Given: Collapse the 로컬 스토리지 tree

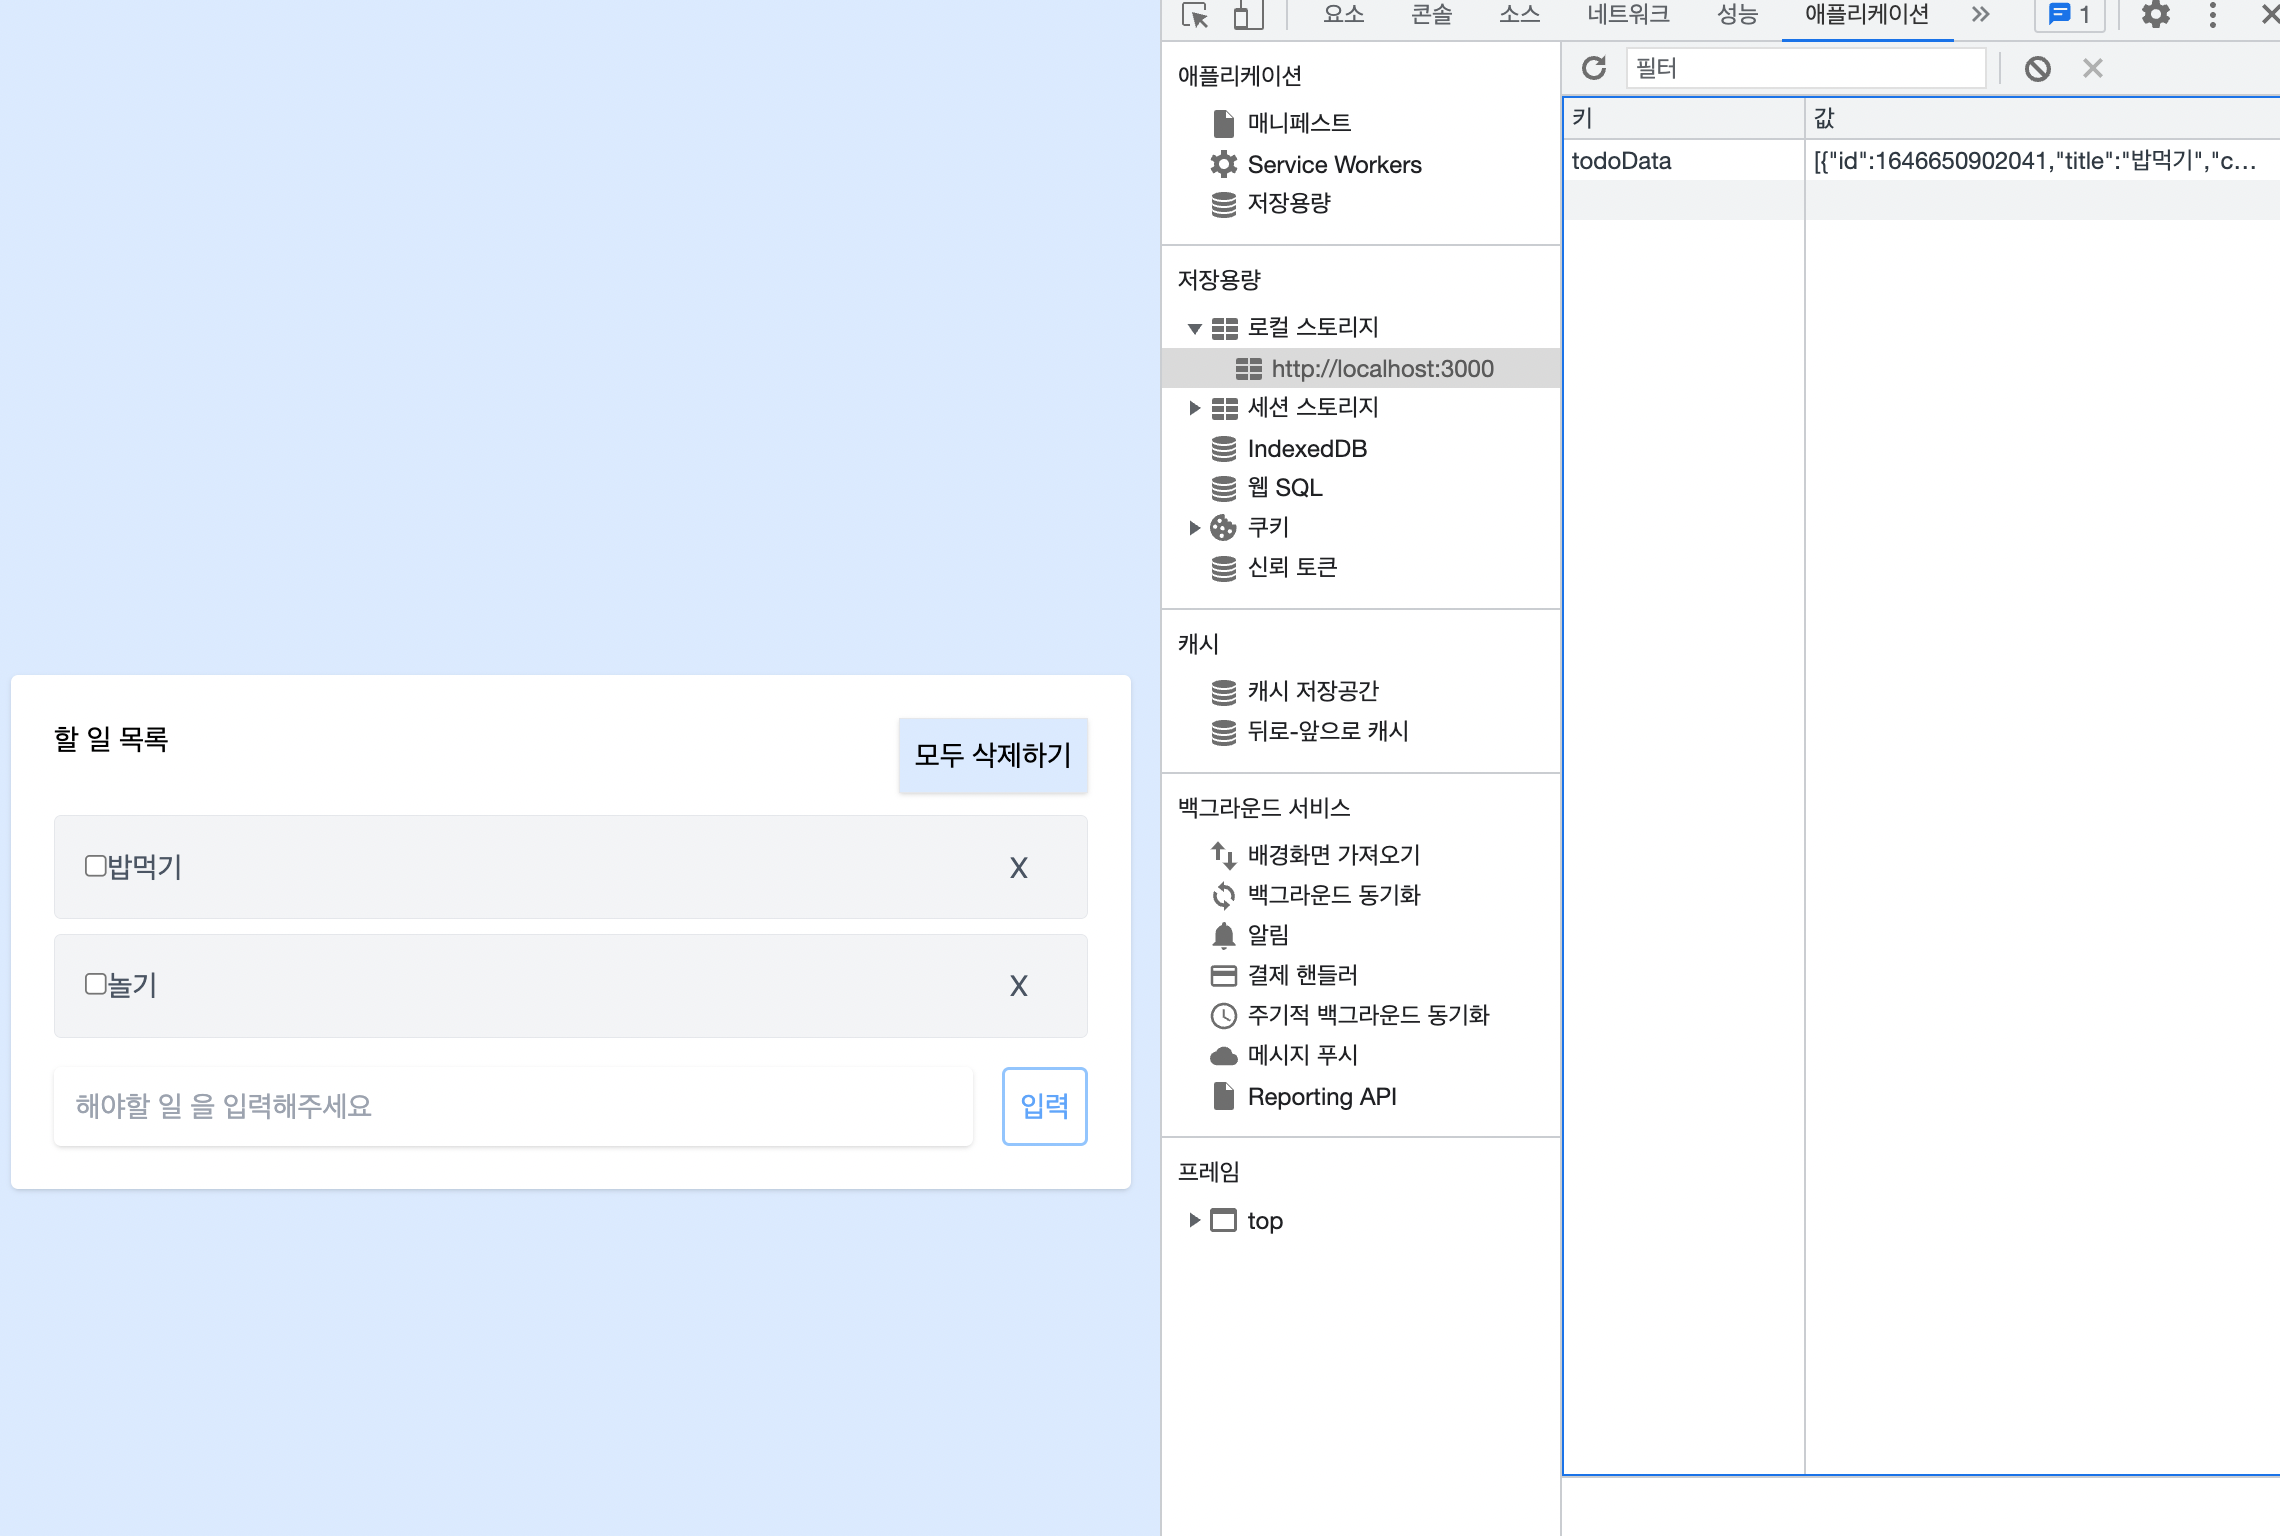Looking at the screenshot, I should (1194, 328).
